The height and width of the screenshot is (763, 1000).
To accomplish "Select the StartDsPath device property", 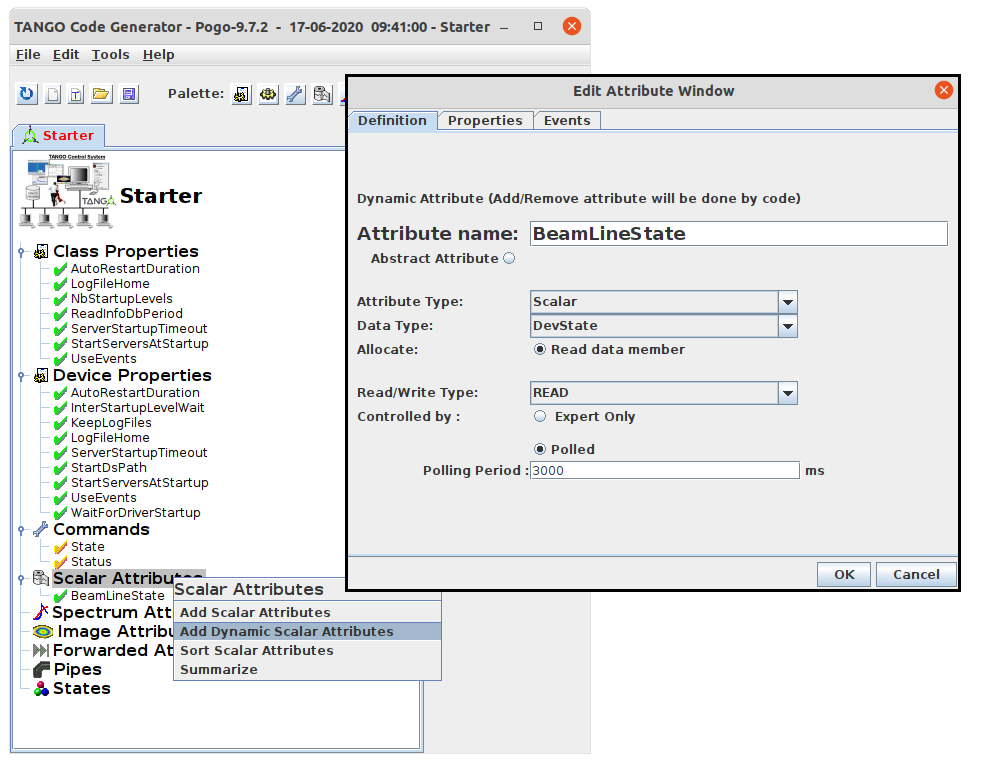I will click(109, 468).
